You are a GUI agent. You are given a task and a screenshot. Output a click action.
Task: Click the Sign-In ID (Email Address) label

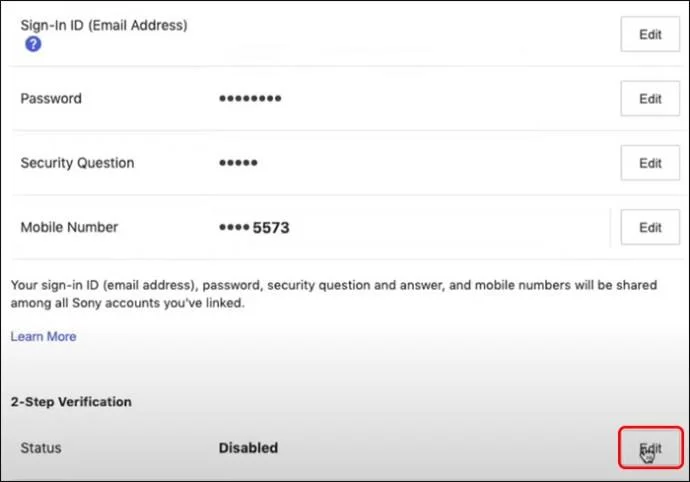[104, 25]
